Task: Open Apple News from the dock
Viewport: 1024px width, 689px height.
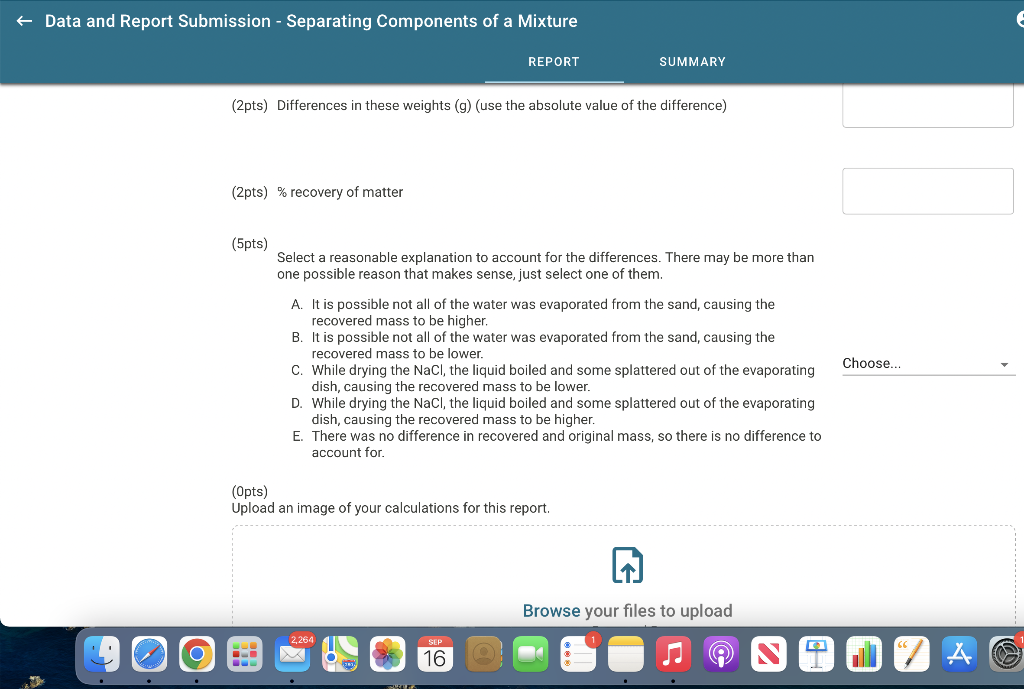Action: pyautogui.click(x=769, y=654)
